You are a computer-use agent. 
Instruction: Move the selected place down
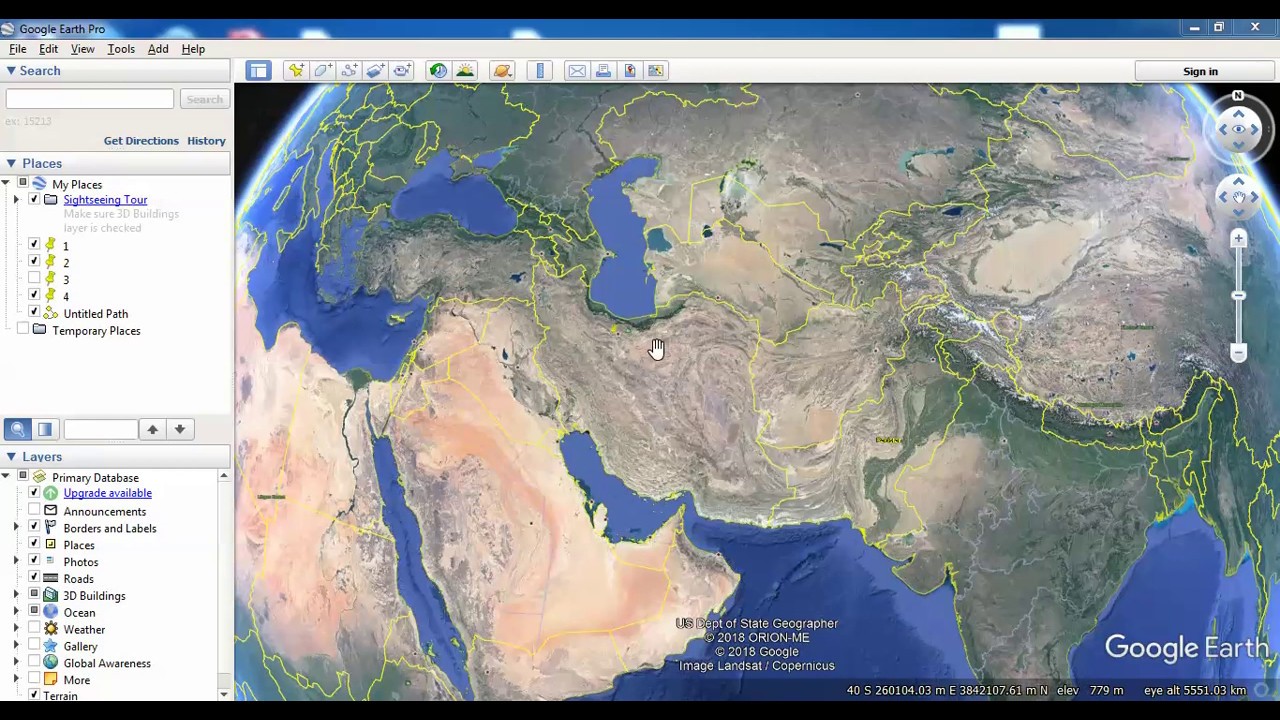(180, 429)
